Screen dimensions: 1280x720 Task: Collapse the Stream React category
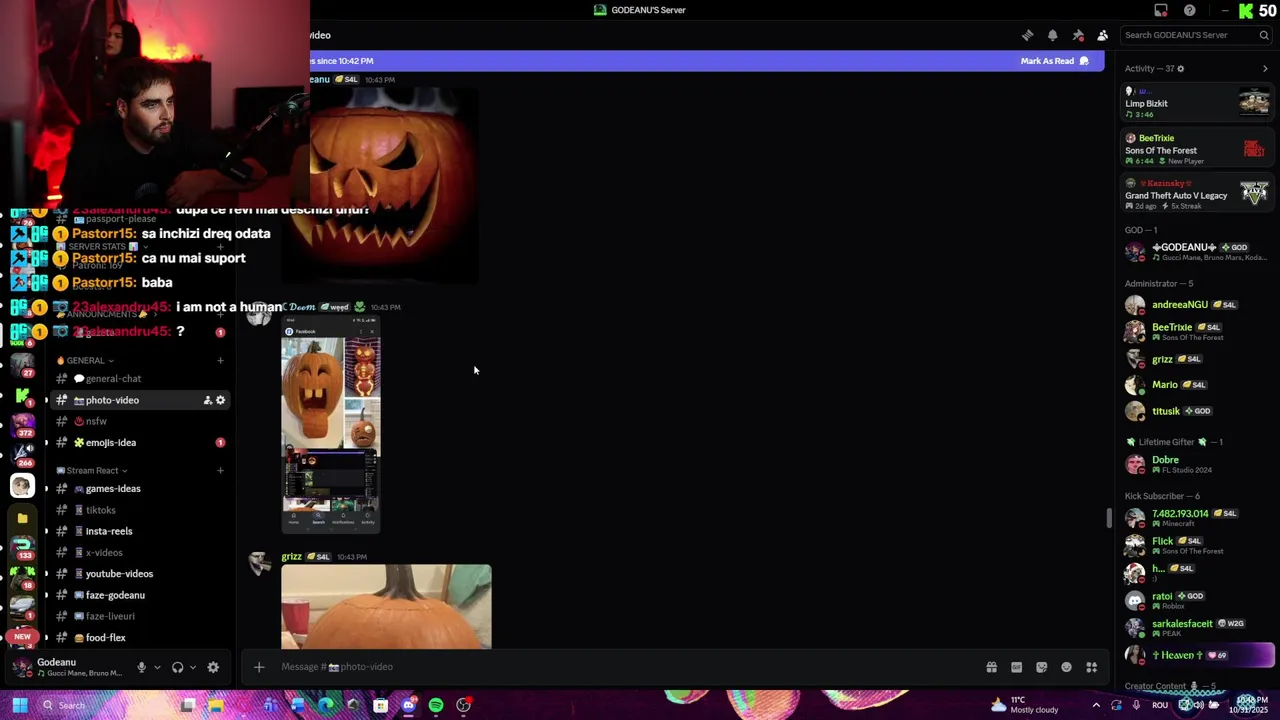pos(92,470)
